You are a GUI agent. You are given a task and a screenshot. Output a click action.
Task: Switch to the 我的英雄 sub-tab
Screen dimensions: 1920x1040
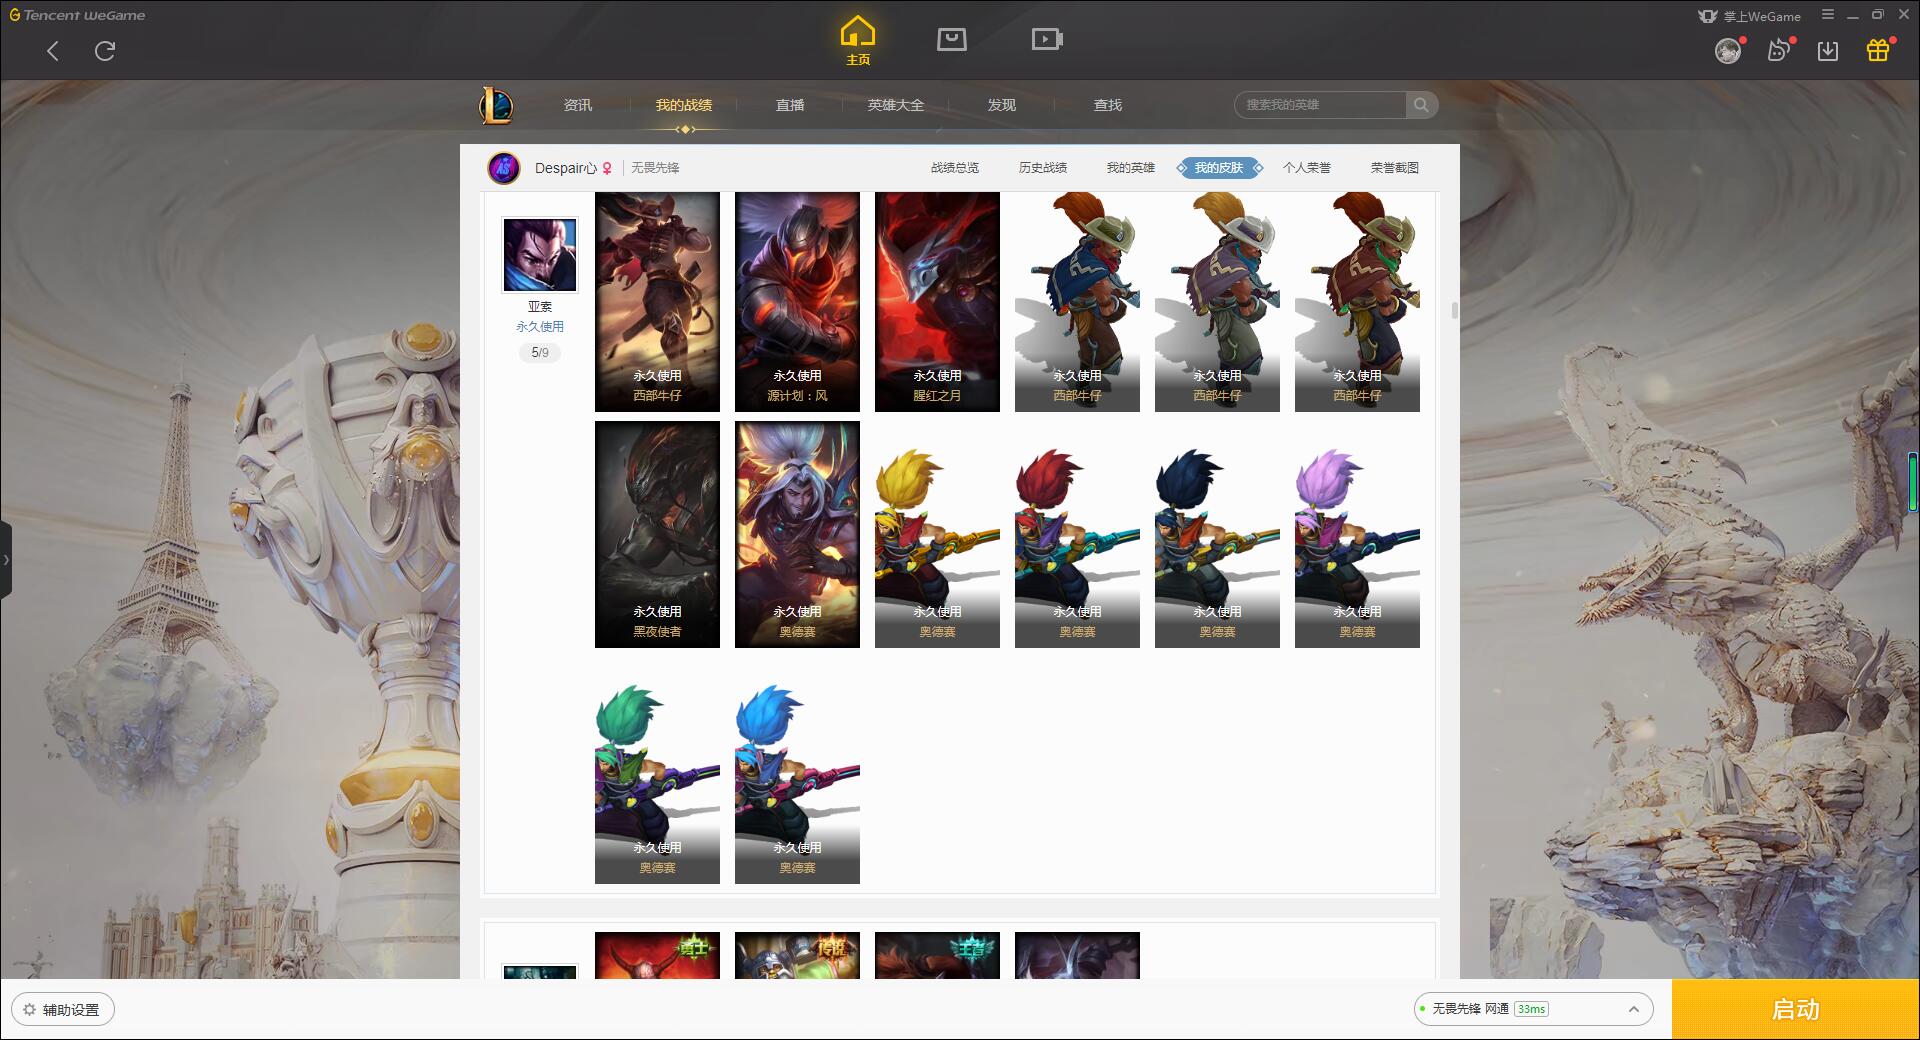(x=1131, y=168)
